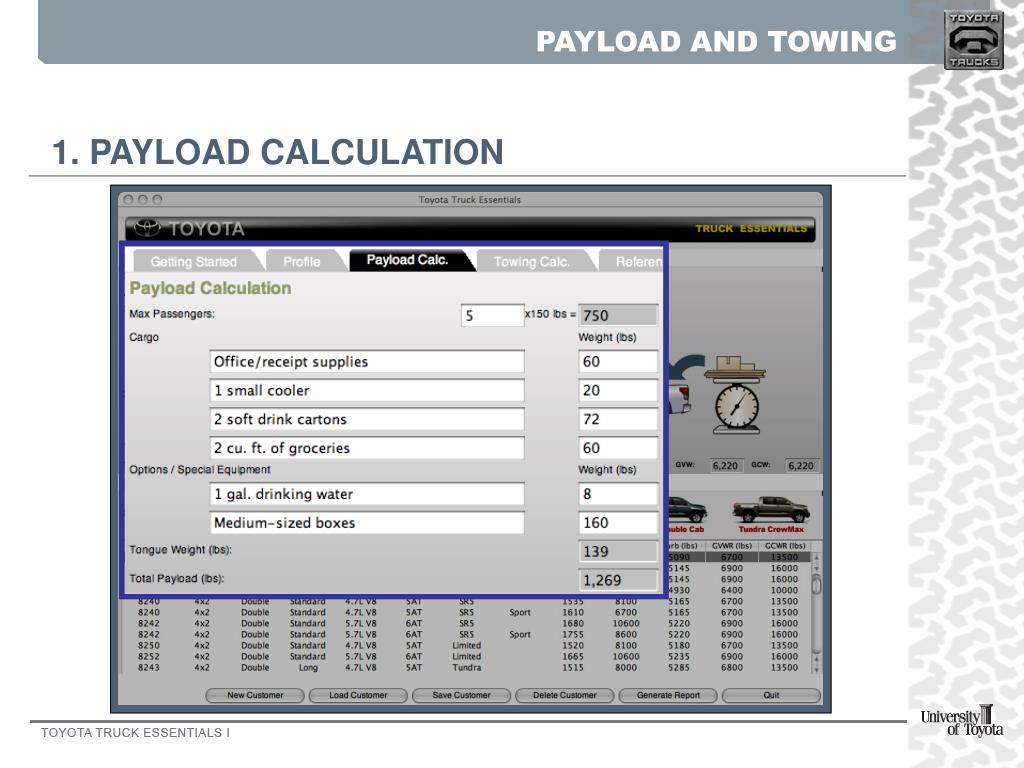The height and width of the screenshot is (768, 1024).
Task: Edit the Medium-sized boxes equipment field
Action: click(x=367, y=523)
